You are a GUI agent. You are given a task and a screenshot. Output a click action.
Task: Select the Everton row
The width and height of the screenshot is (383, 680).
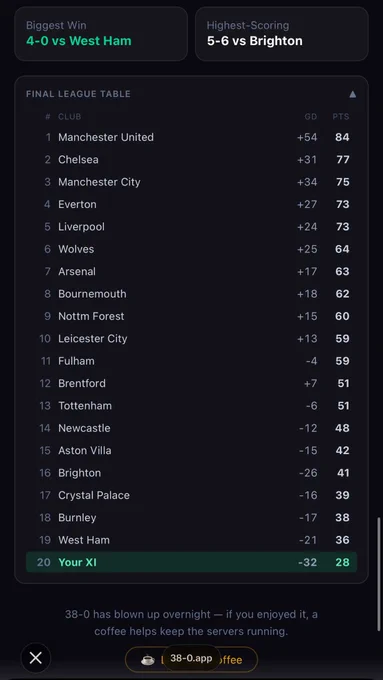coord(191,204)
